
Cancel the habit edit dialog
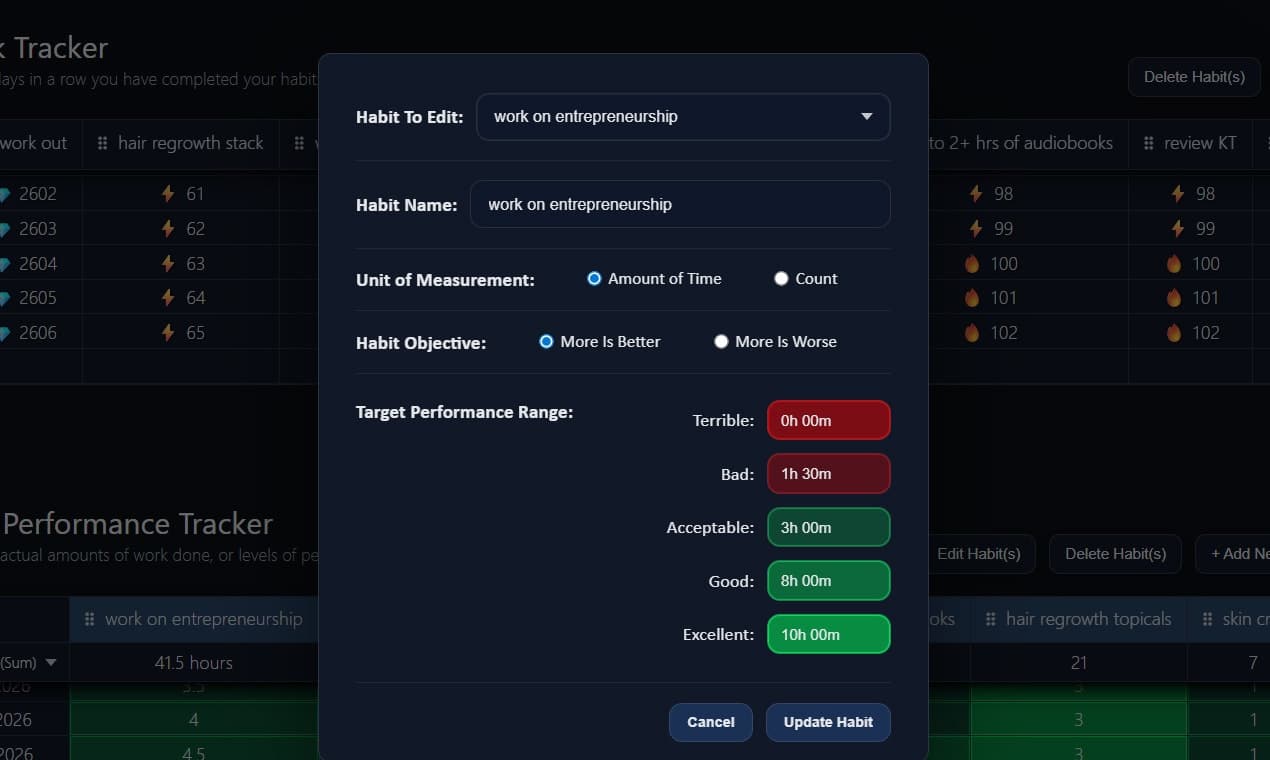coord(710,722)
